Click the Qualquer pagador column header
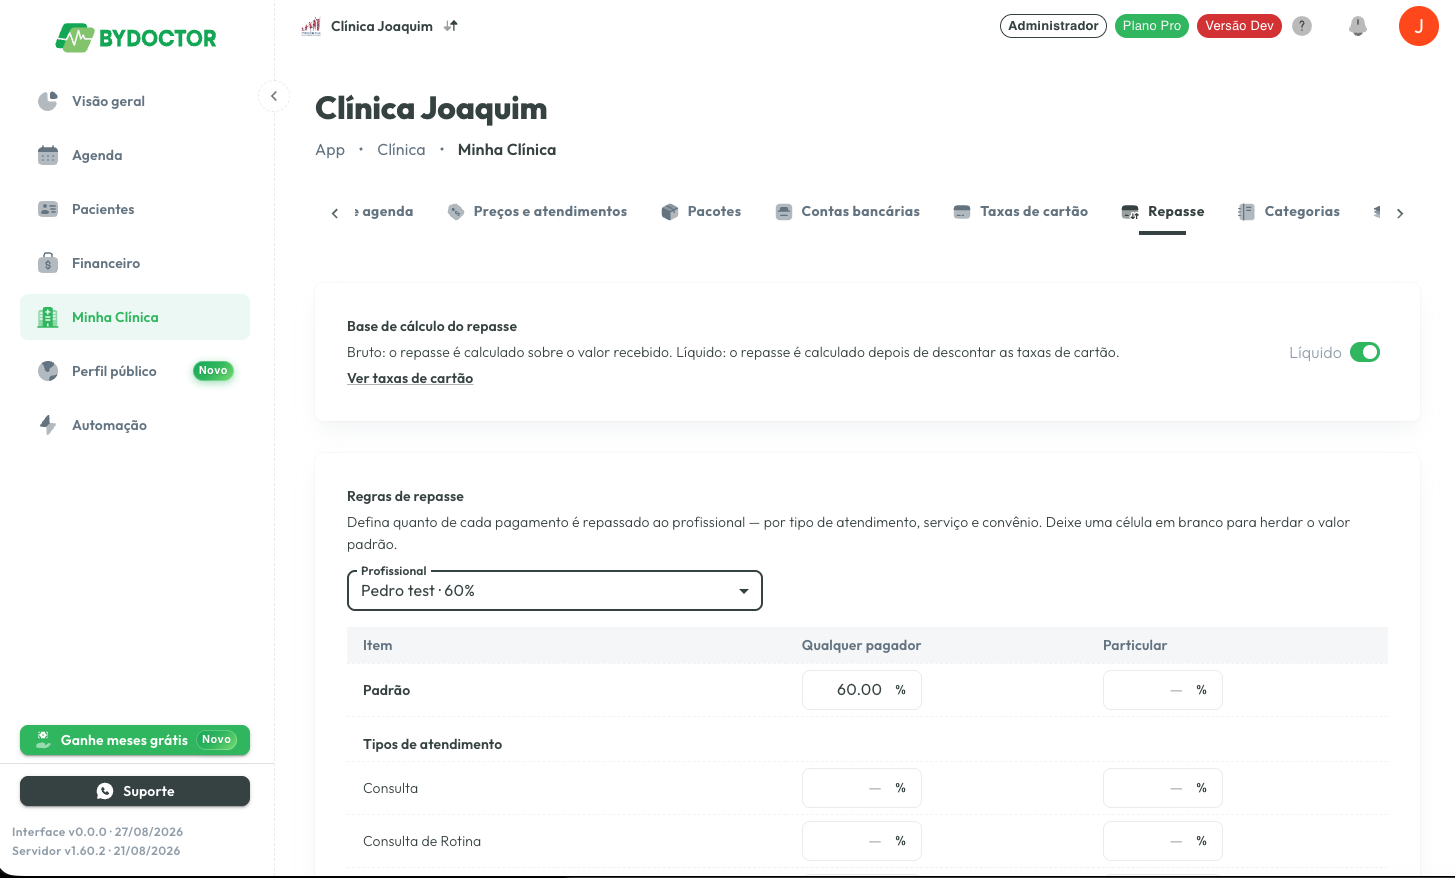 pos(861,645)
